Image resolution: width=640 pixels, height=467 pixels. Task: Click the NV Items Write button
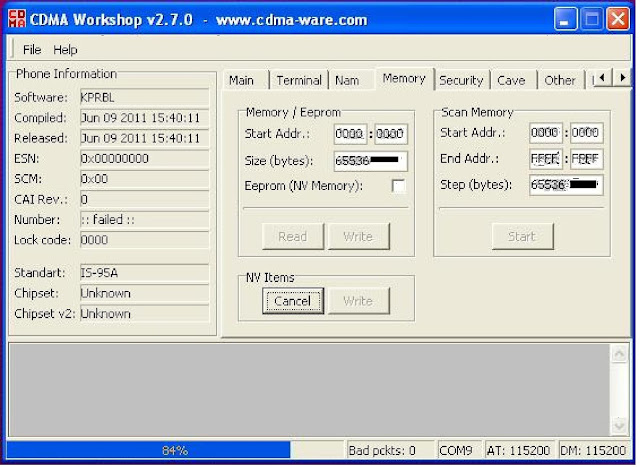point(358,301)
